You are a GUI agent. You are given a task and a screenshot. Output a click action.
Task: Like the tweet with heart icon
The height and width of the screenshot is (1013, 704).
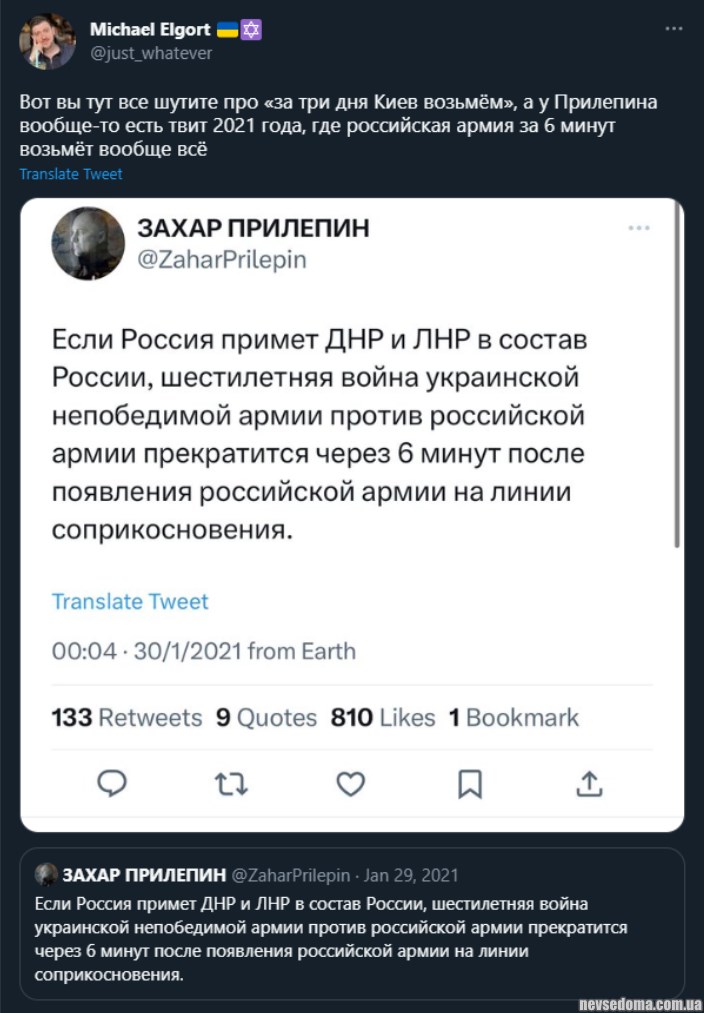(350, 783)
